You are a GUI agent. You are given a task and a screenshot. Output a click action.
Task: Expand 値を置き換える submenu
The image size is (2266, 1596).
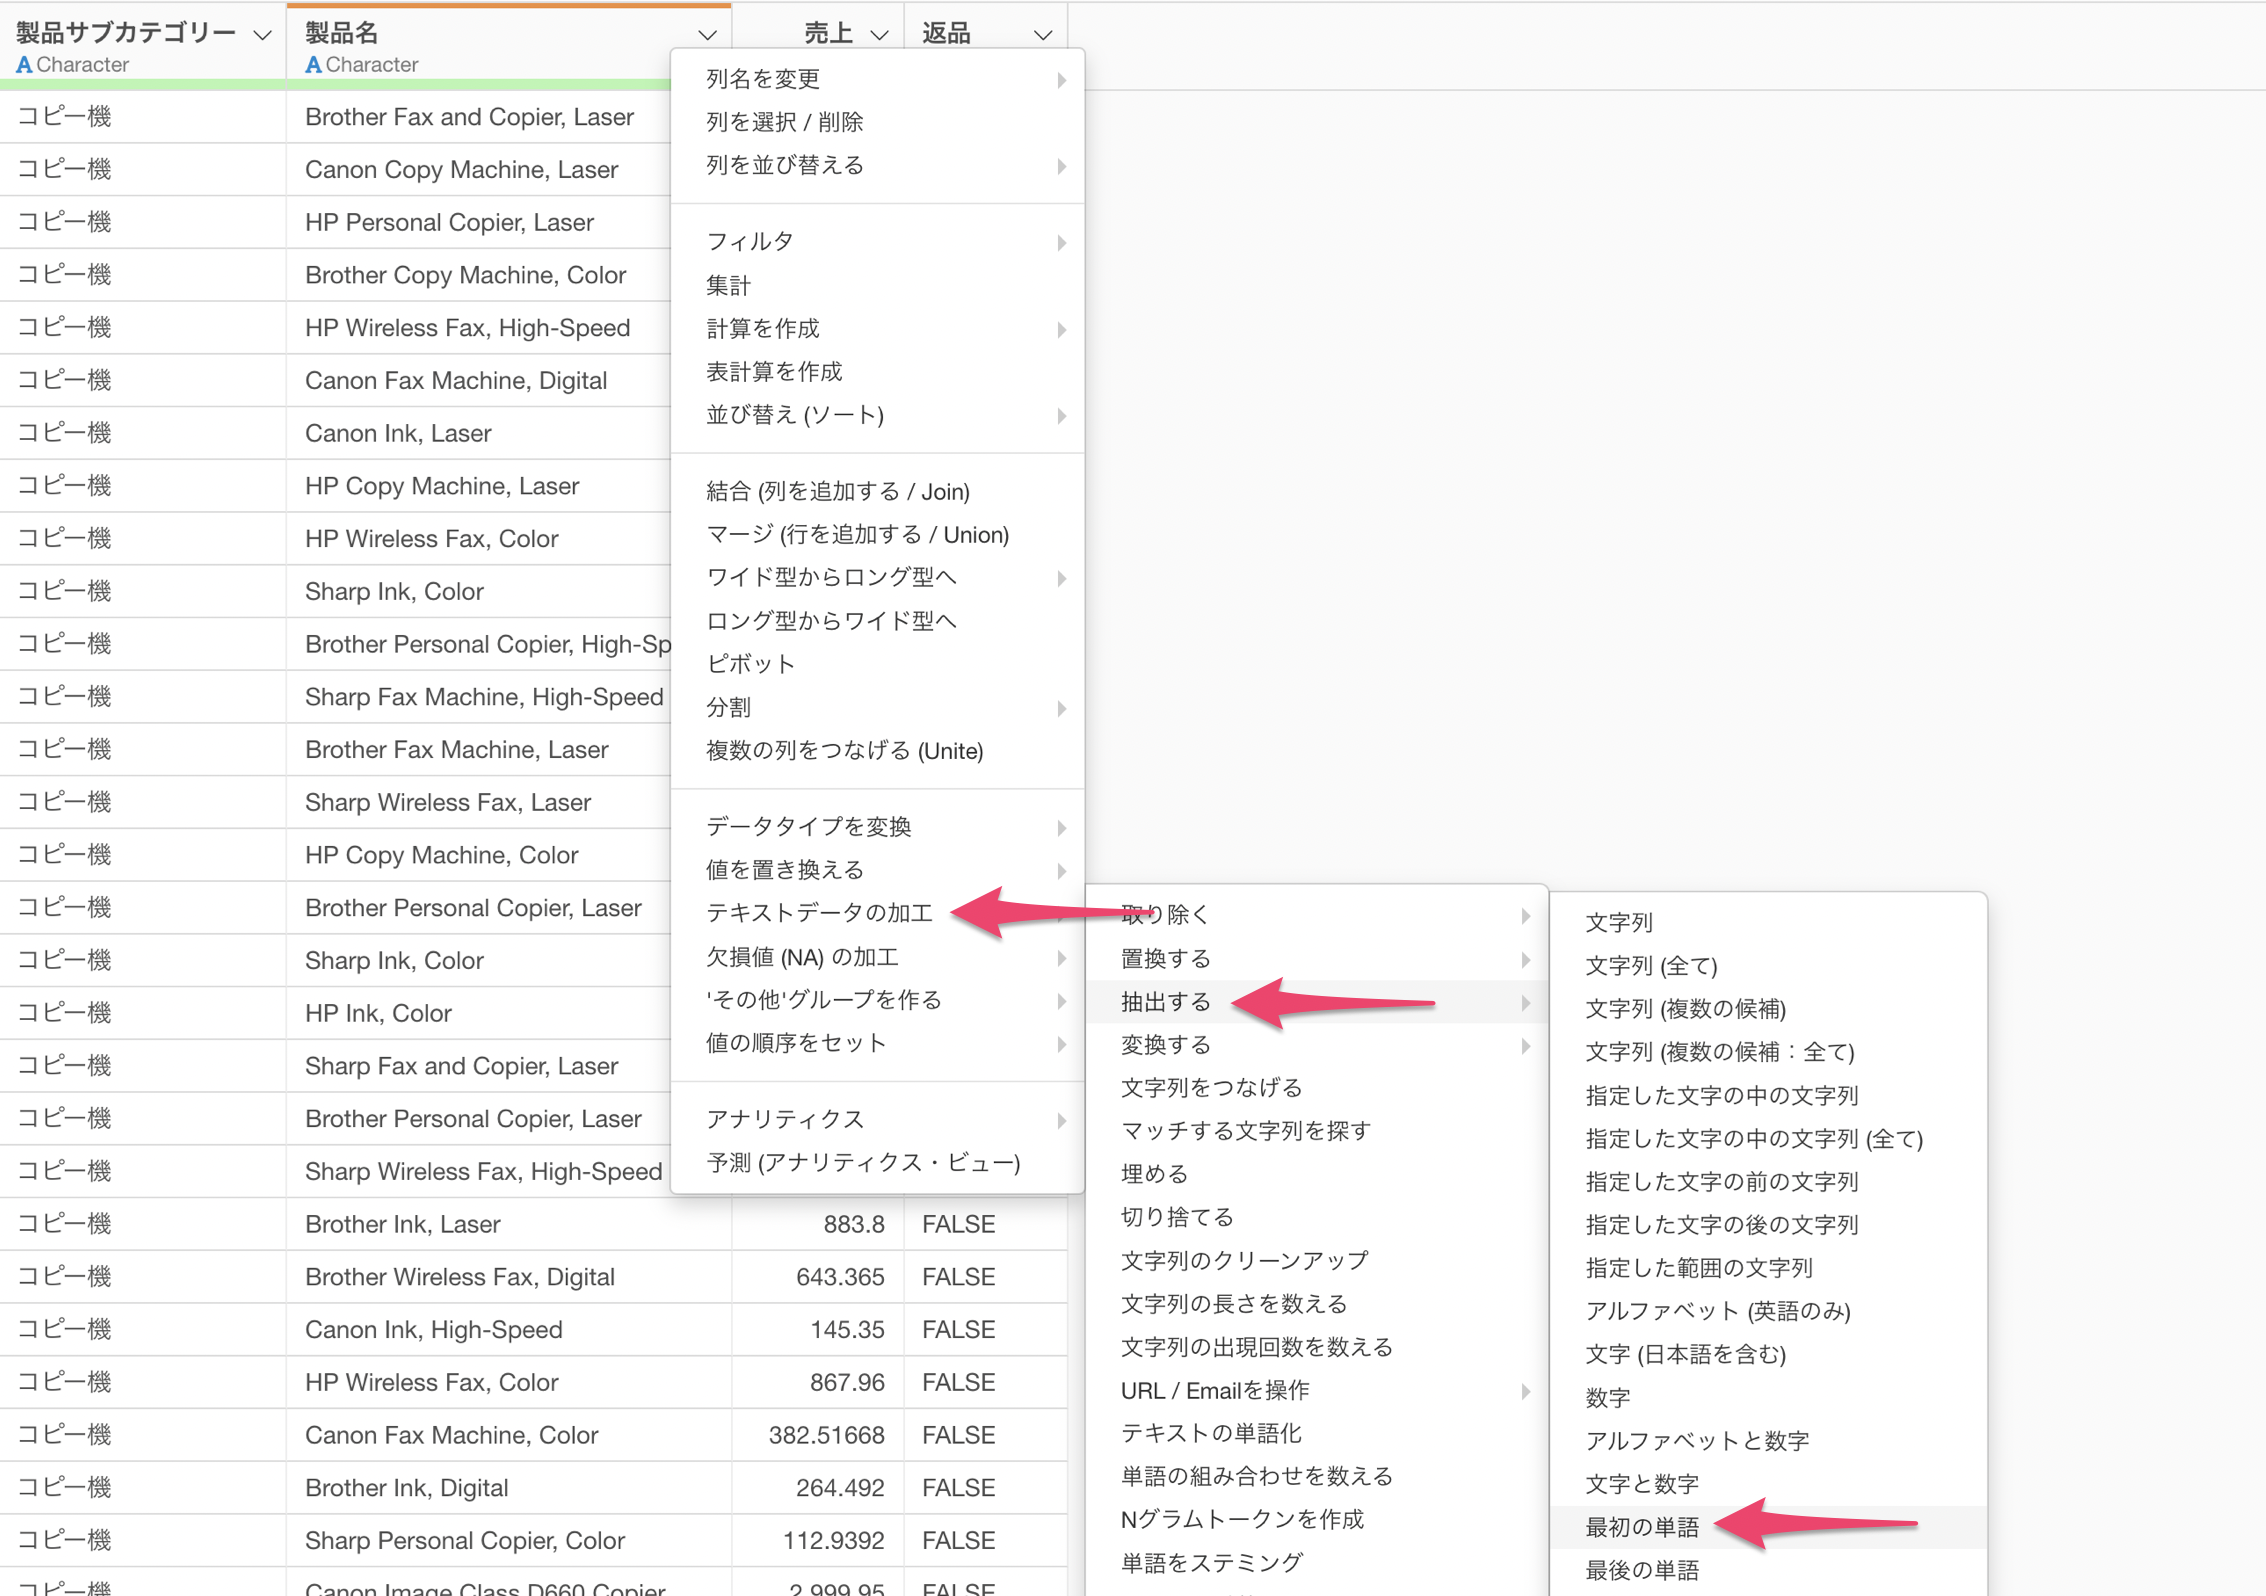878,870
